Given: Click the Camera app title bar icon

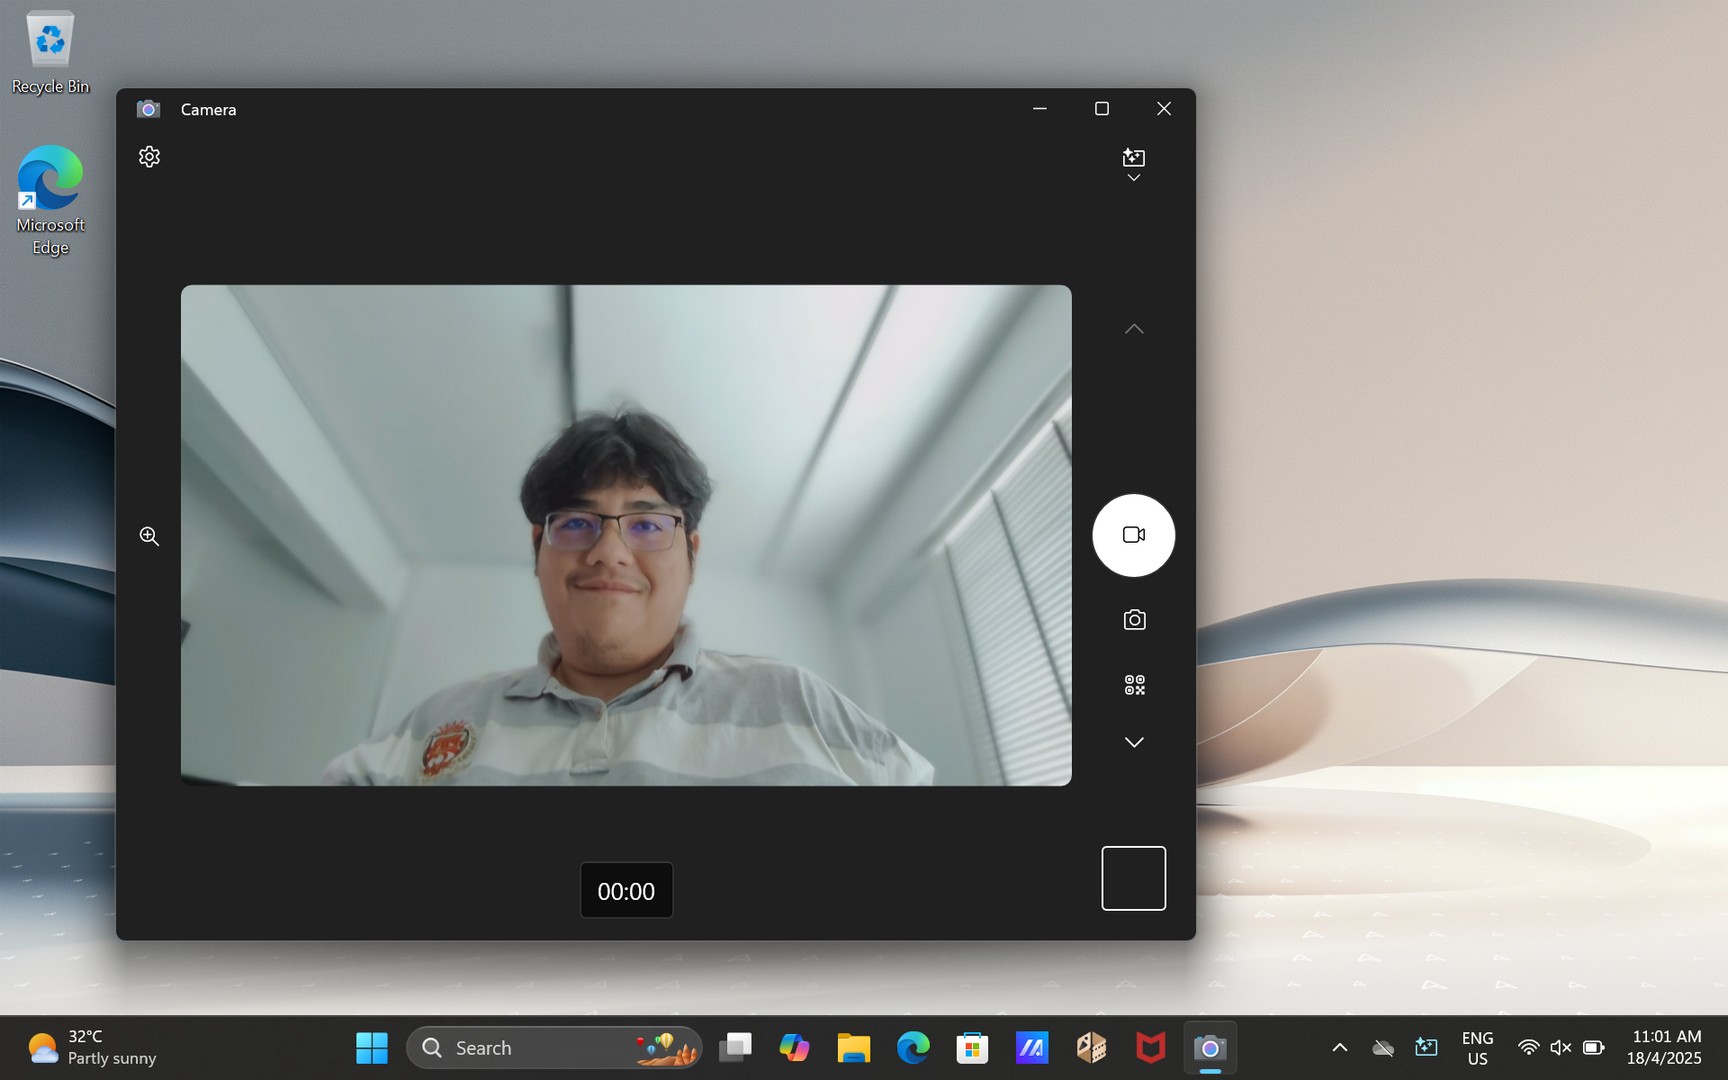Looking at the screenshot, I should (x=148, y=109).
